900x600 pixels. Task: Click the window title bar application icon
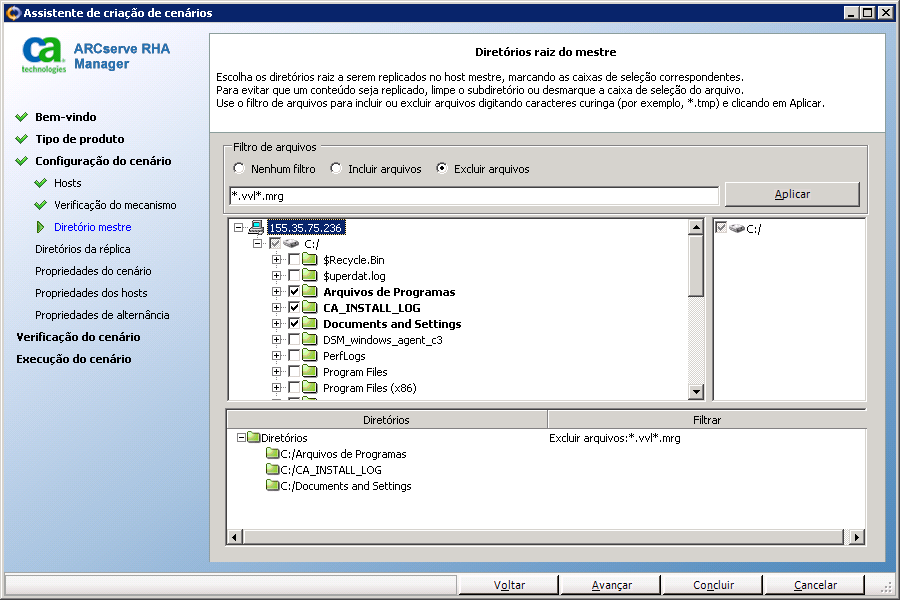coord(13,13)
